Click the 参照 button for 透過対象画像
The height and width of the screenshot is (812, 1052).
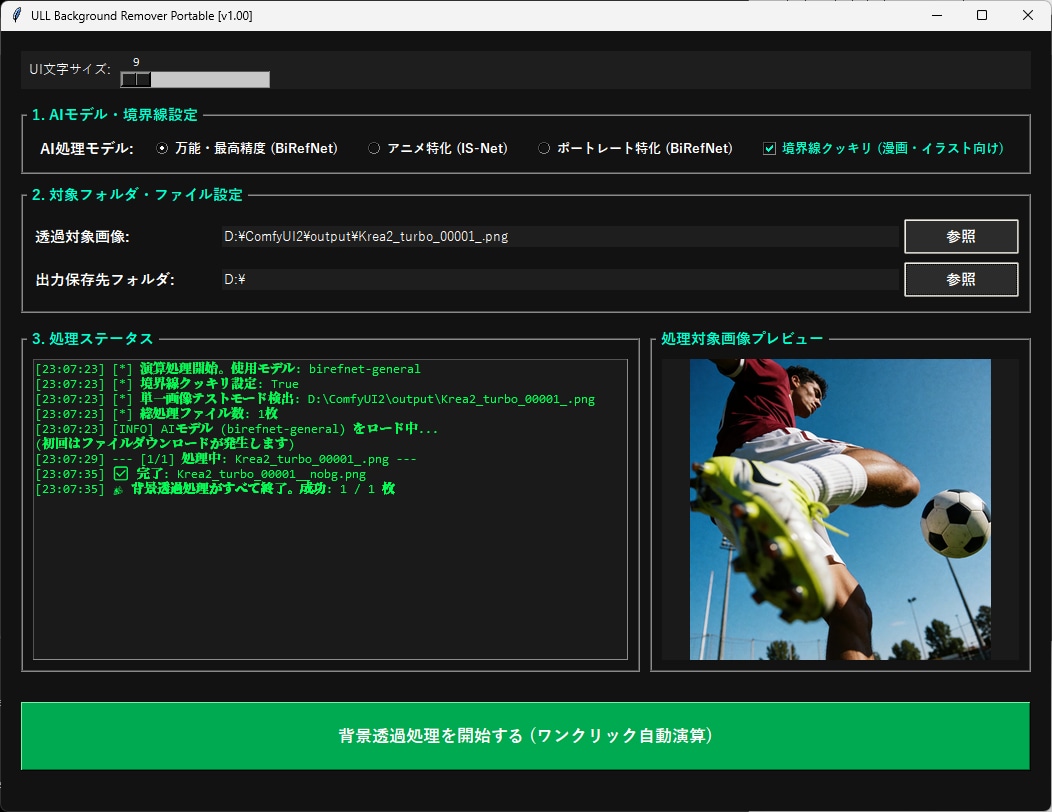[x=961, y=236]
